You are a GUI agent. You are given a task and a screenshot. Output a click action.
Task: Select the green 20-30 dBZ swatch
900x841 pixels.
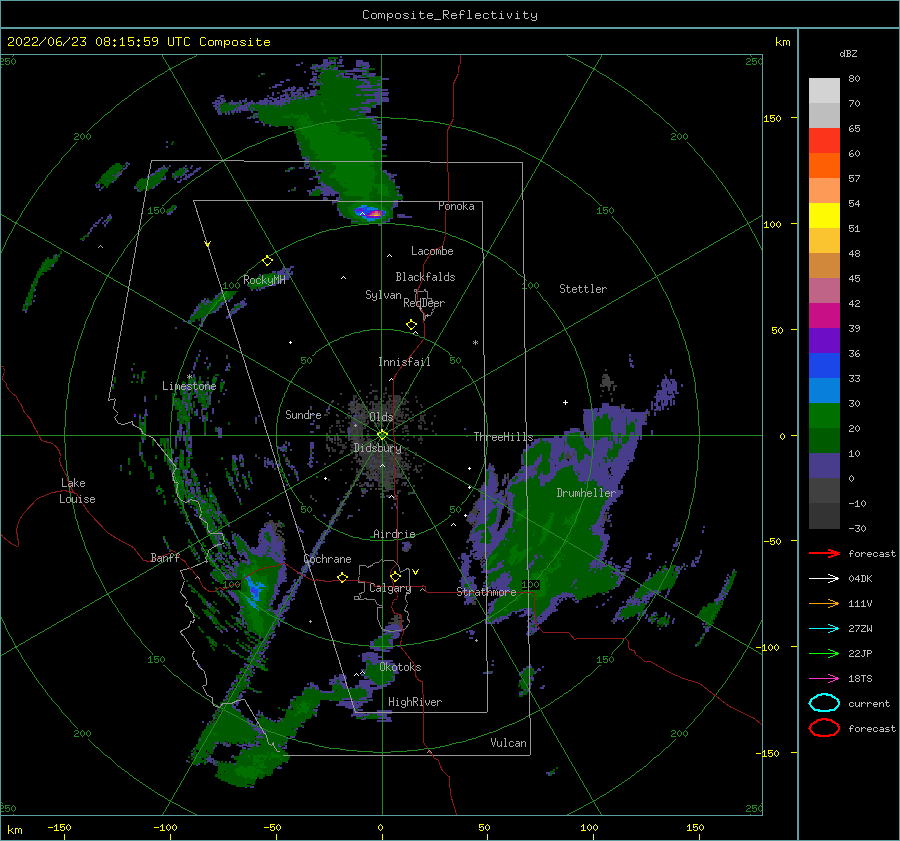[824, 416]
